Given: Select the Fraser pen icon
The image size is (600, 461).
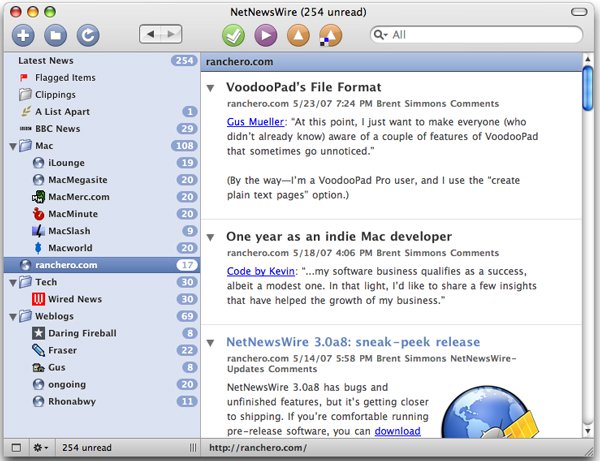Looking at the screenshot, I should click(x=38, y=350).
